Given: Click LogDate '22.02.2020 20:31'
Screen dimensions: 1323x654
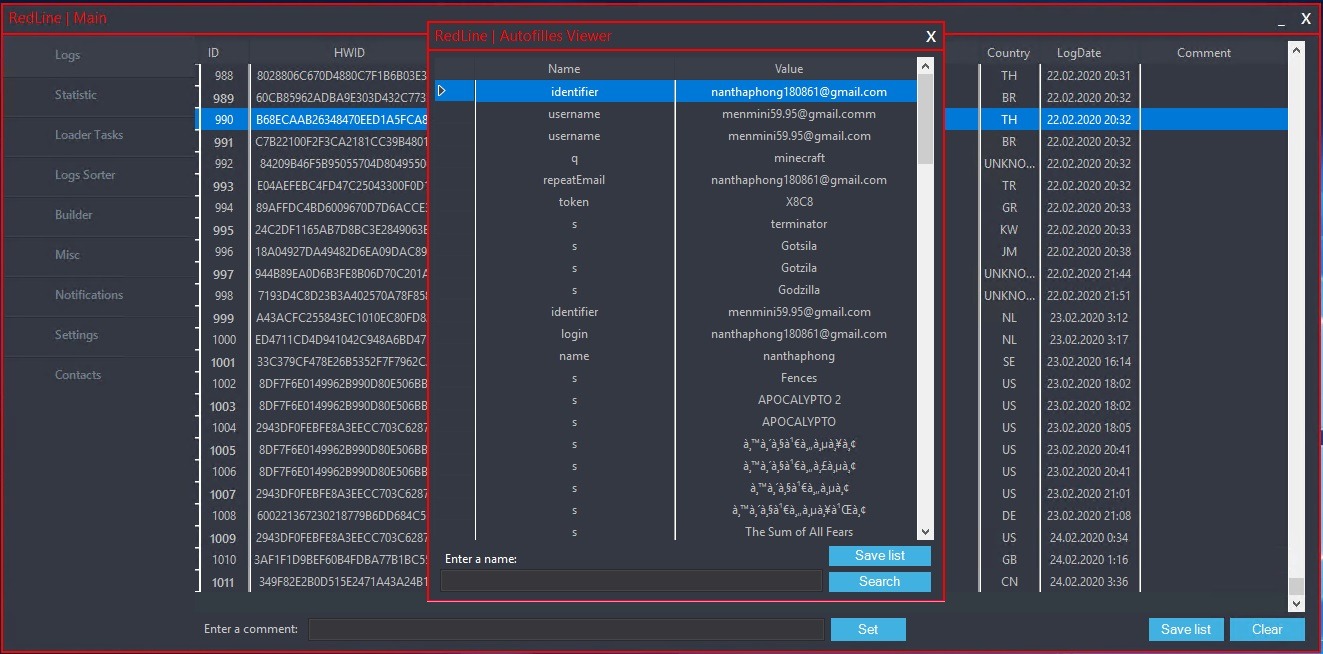Looking at the screenshot, I should [x=1089, y=76].
